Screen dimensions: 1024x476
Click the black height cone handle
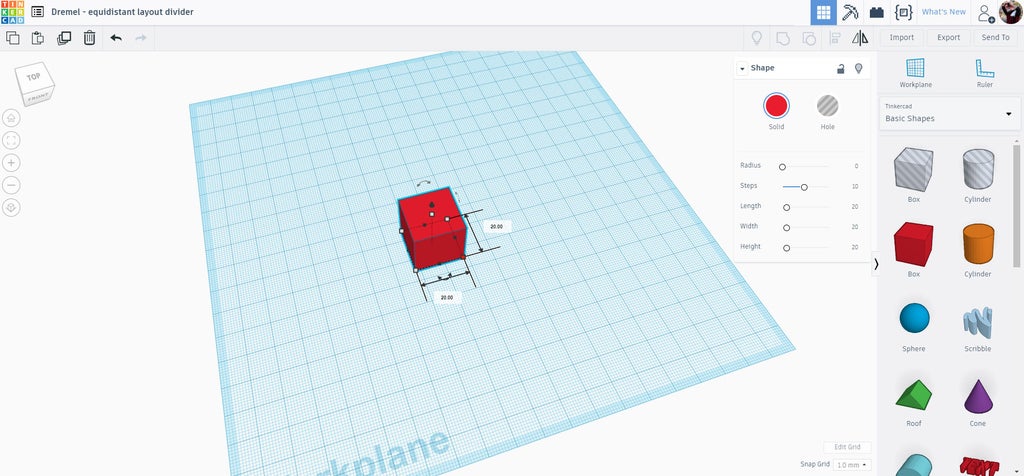tap(432, 205)
